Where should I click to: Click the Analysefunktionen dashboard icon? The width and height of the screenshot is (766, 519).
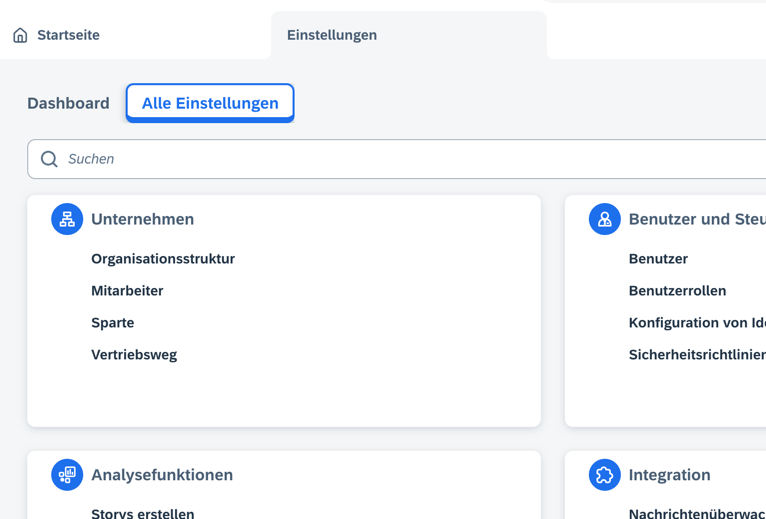67,475
